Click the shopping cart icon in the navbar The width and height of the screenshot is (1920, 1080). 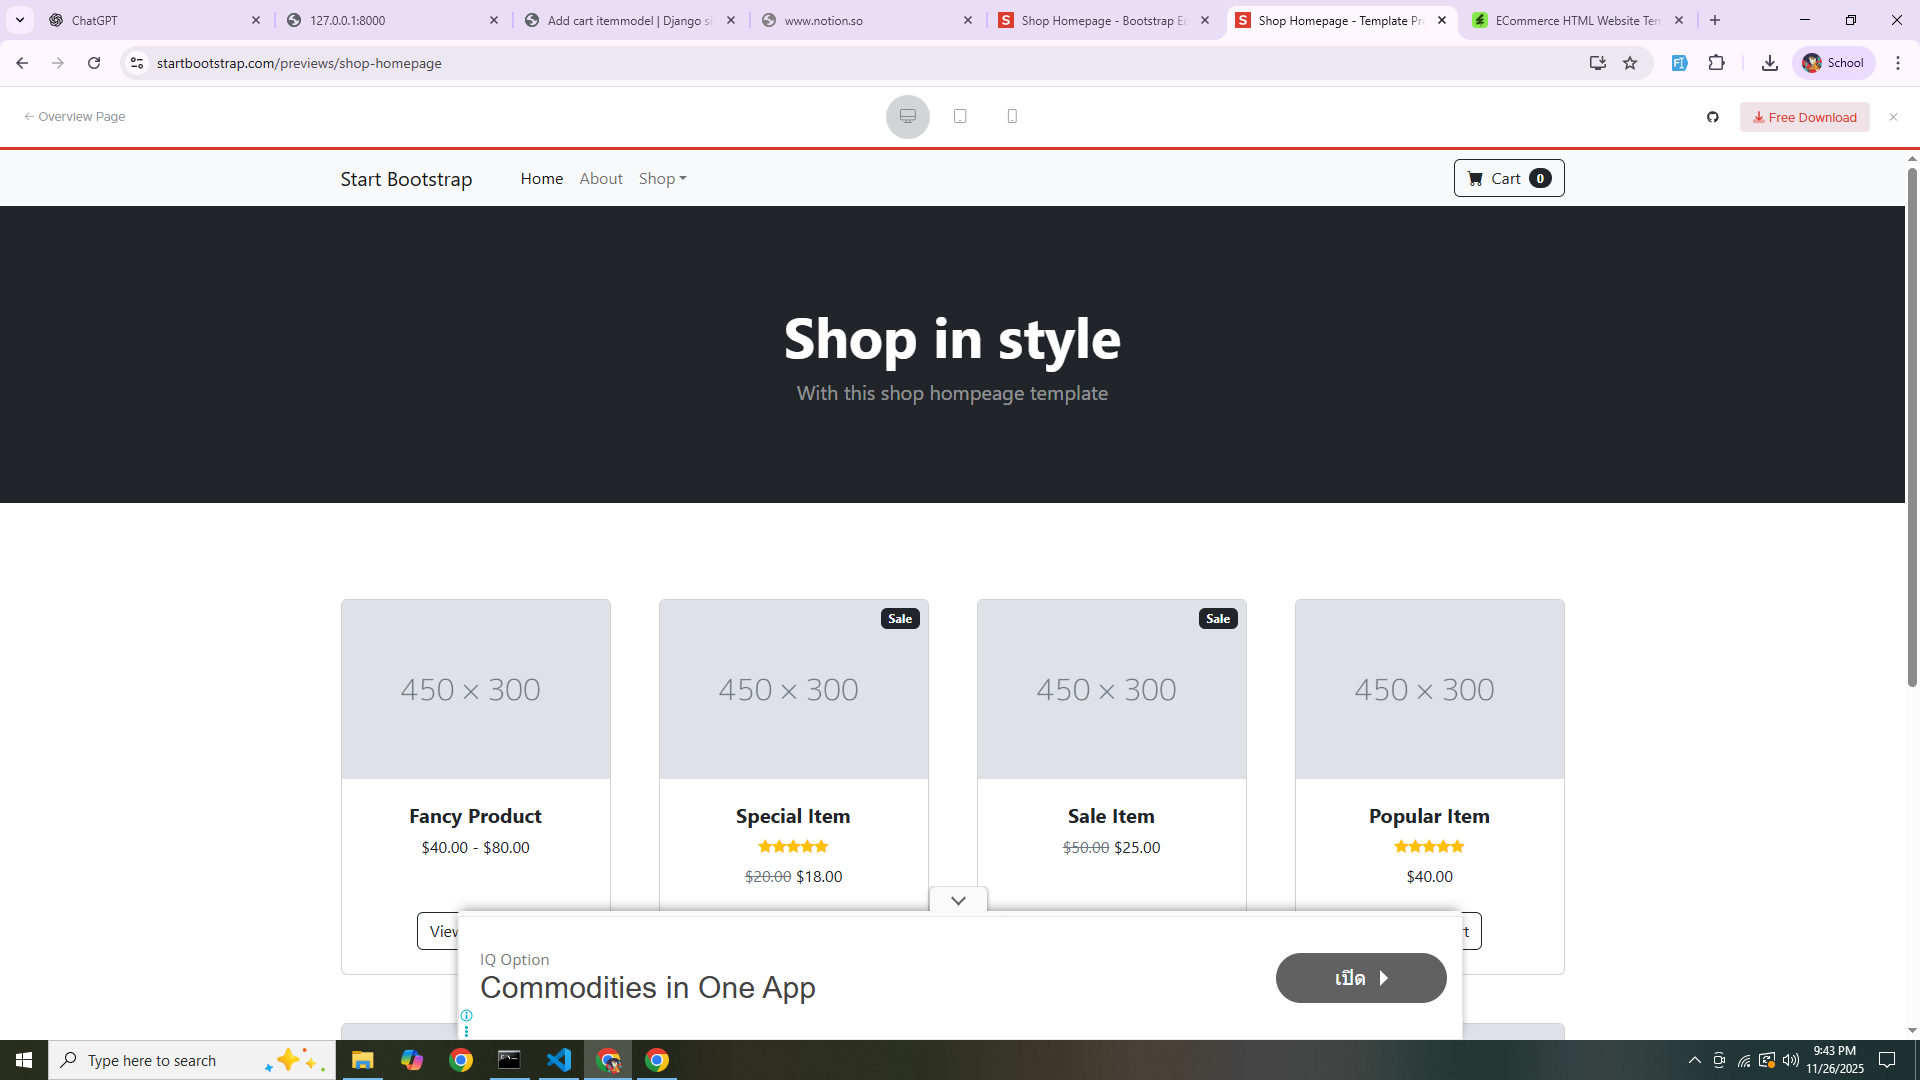pyautogui.click(x=1475, y=178)
